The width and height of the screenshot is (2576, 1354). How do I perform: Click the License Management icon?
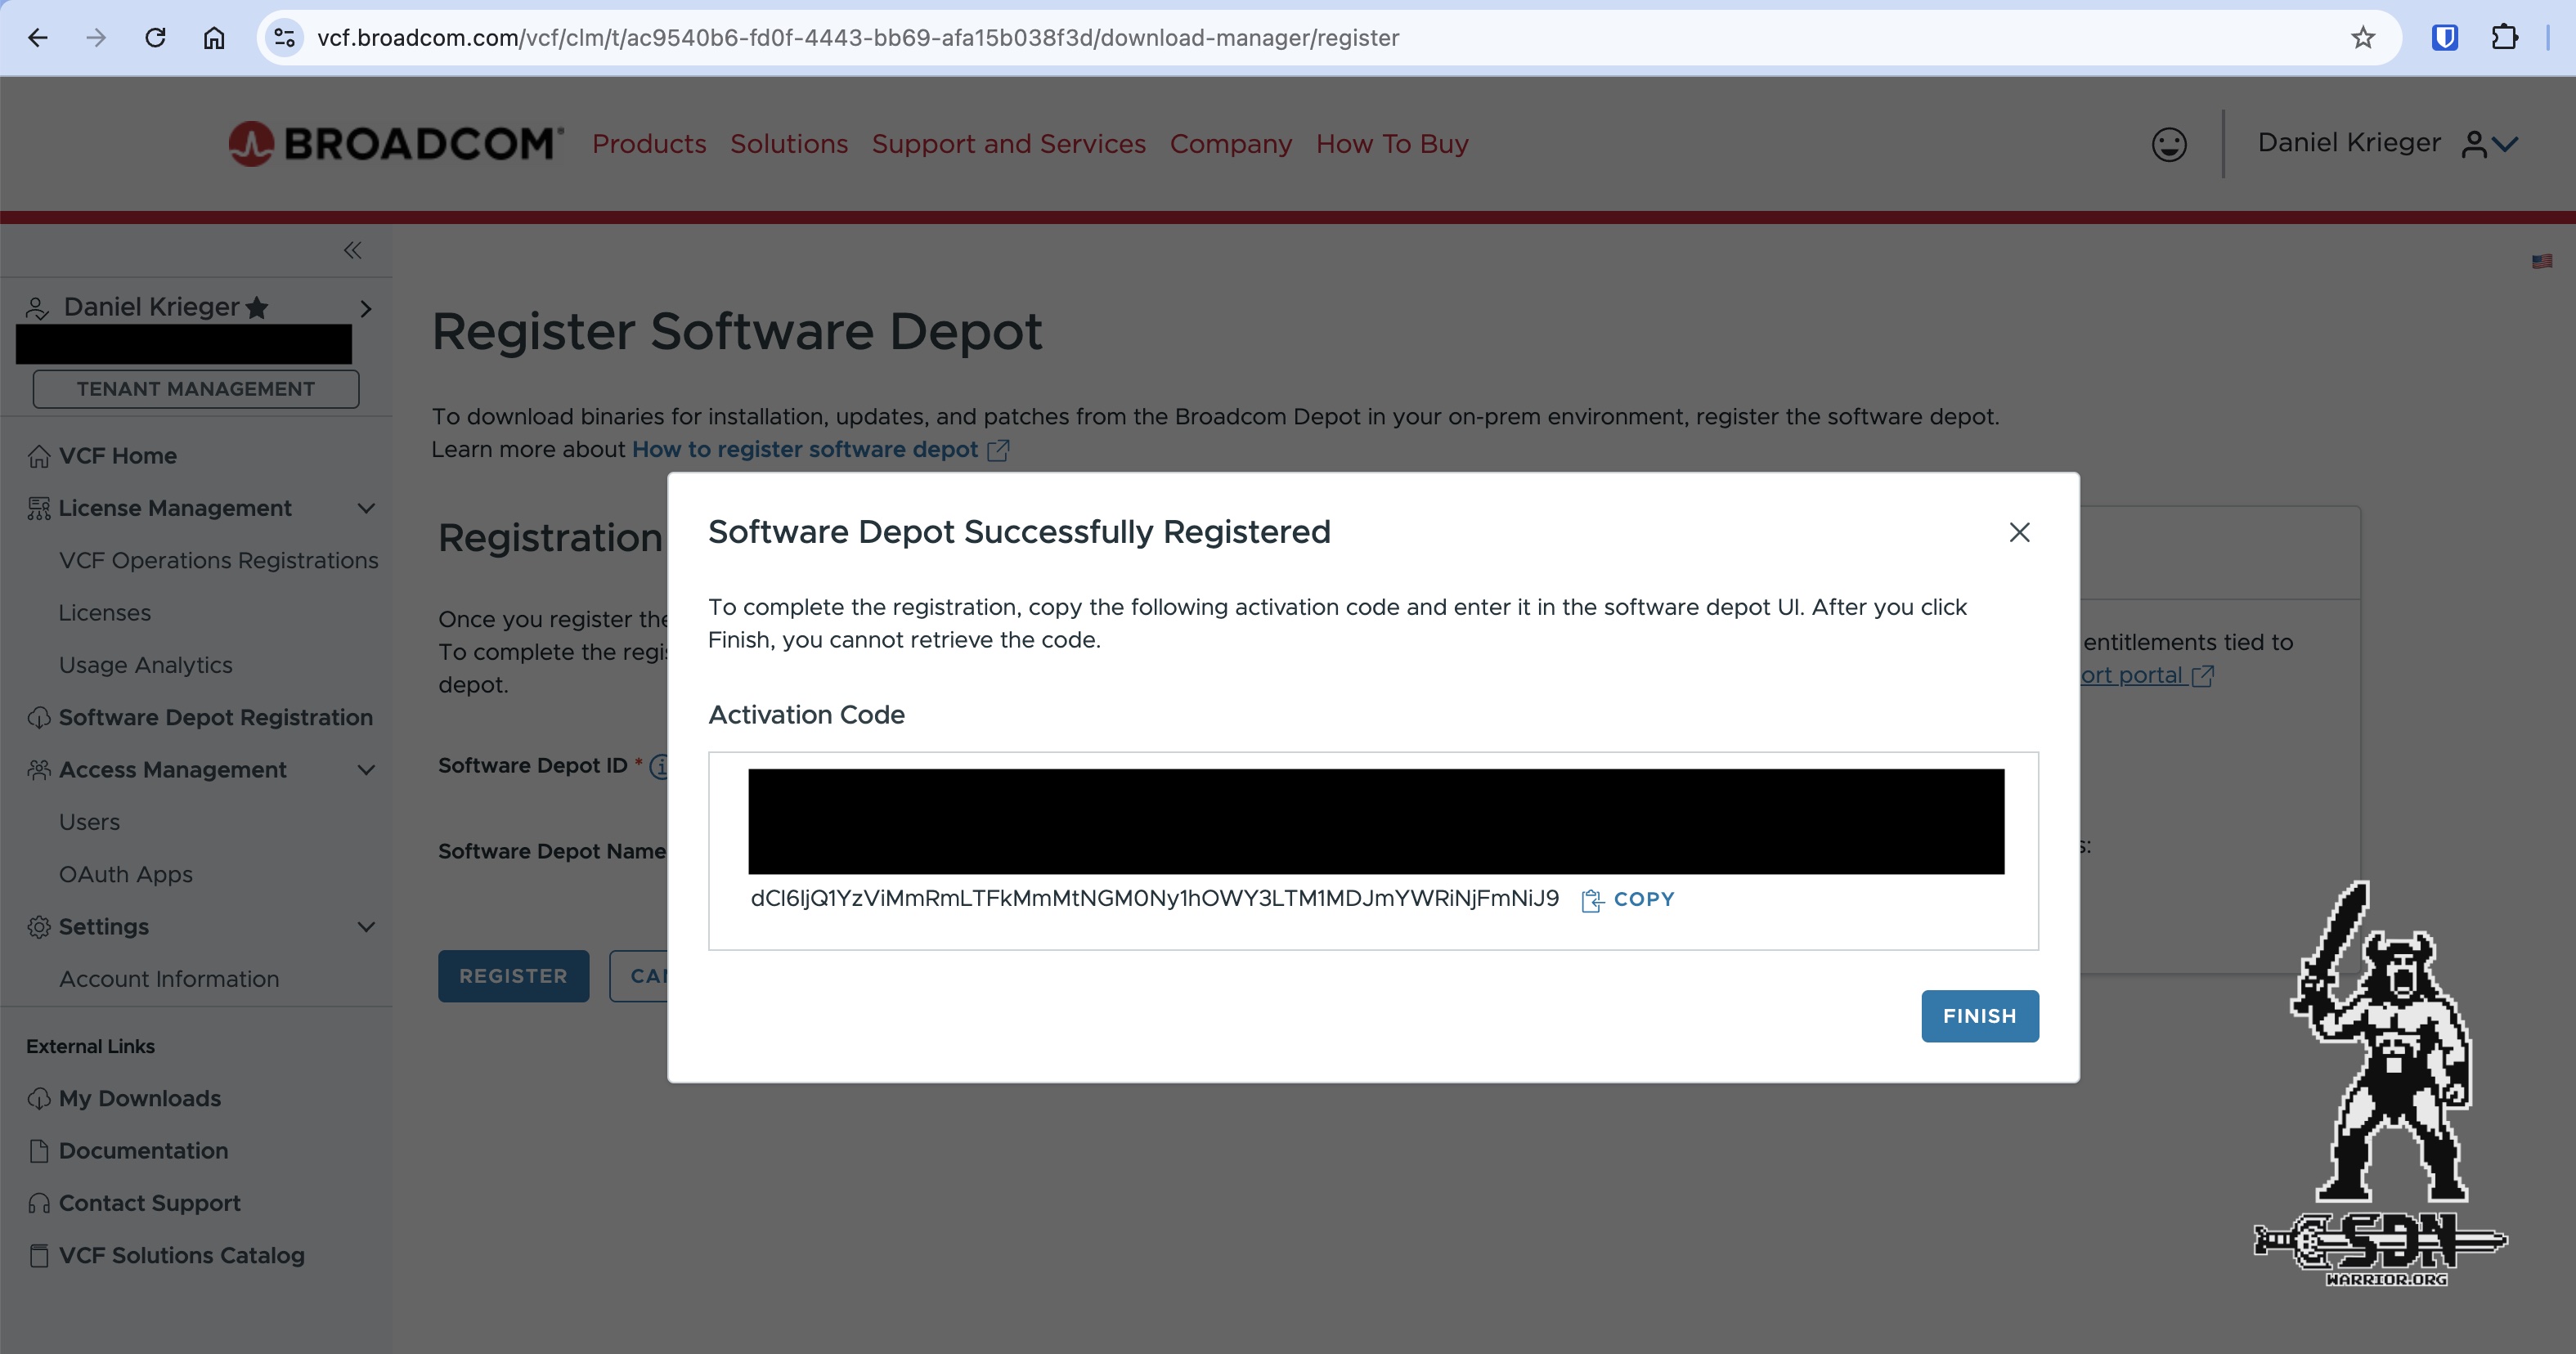pyautogui.click(x=39, y=508)
